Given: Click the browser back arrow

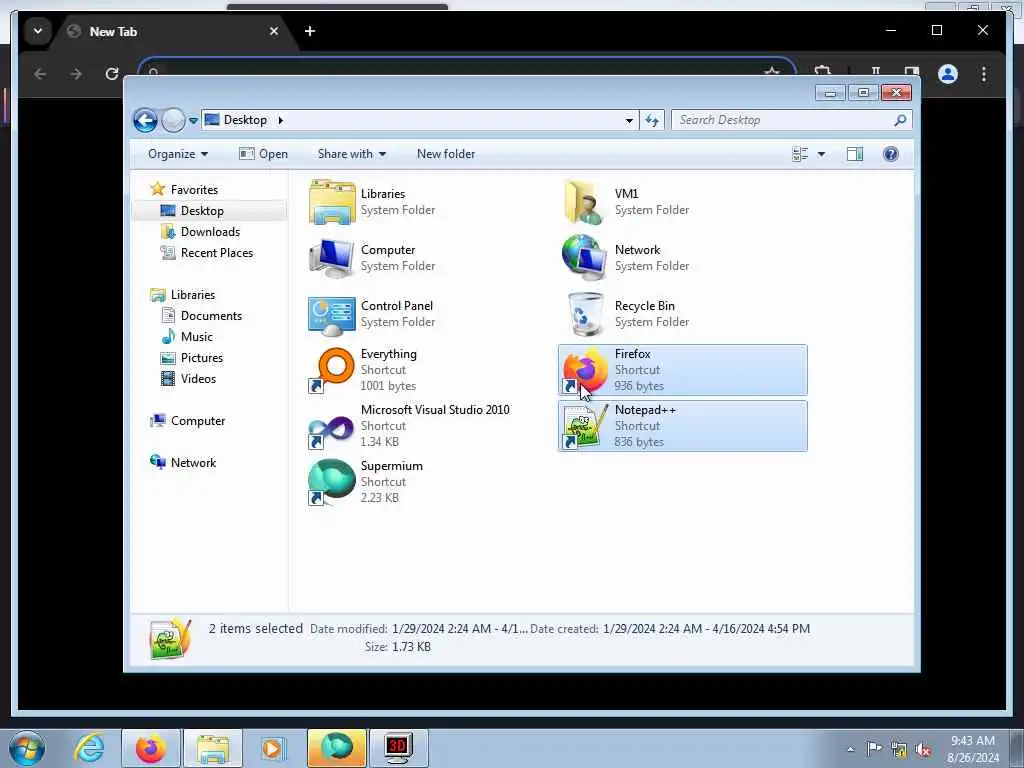Looking at the screenshot, I should (40, 74).
